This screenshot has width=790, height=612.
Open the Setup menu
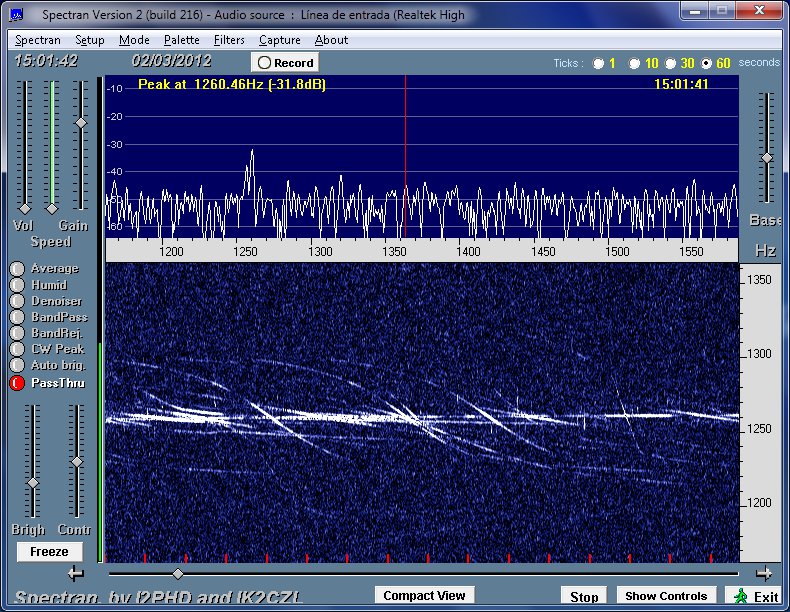tap(90, 40)
